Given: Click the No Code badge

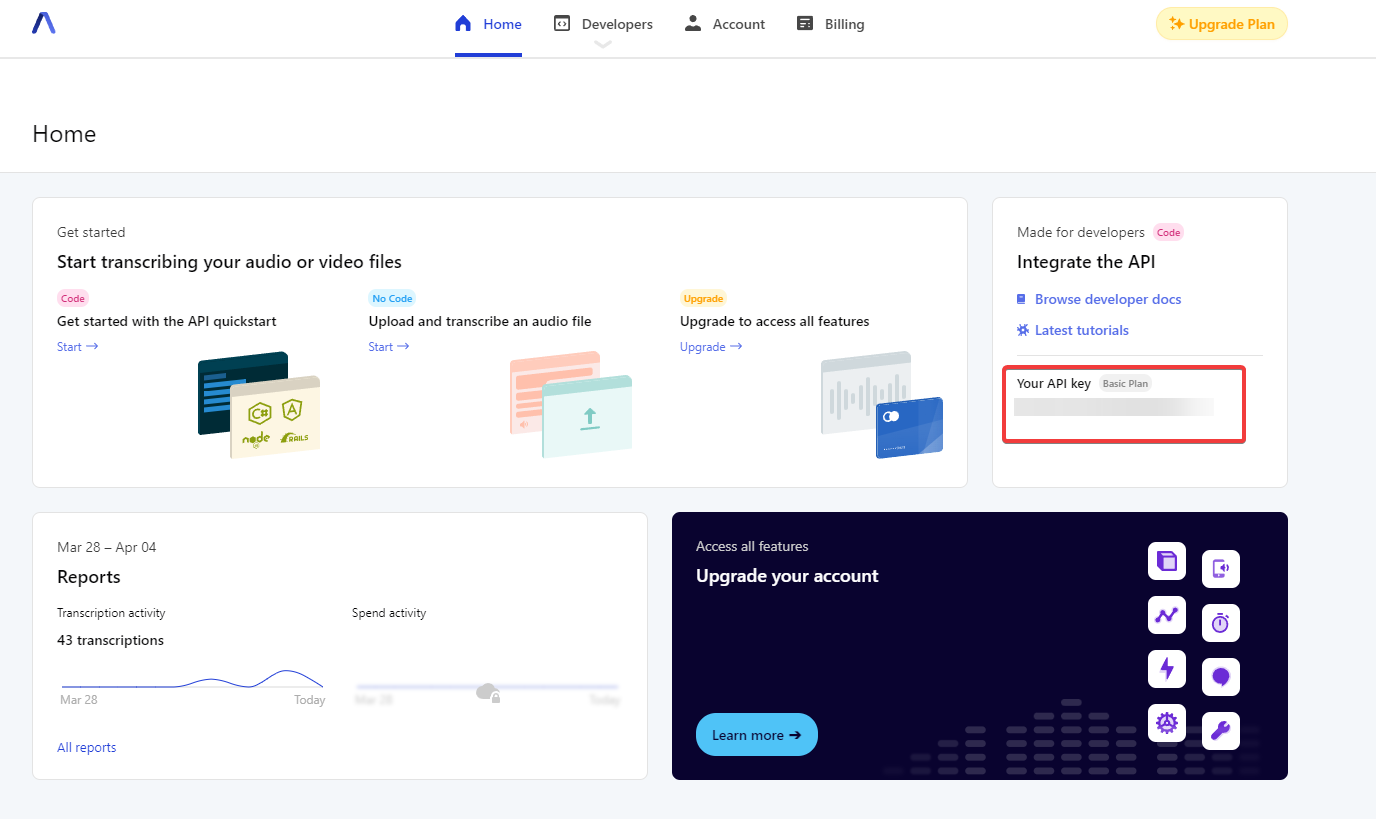Looking at the screenshot, I should pyautogui.click(x=392, y=298).
